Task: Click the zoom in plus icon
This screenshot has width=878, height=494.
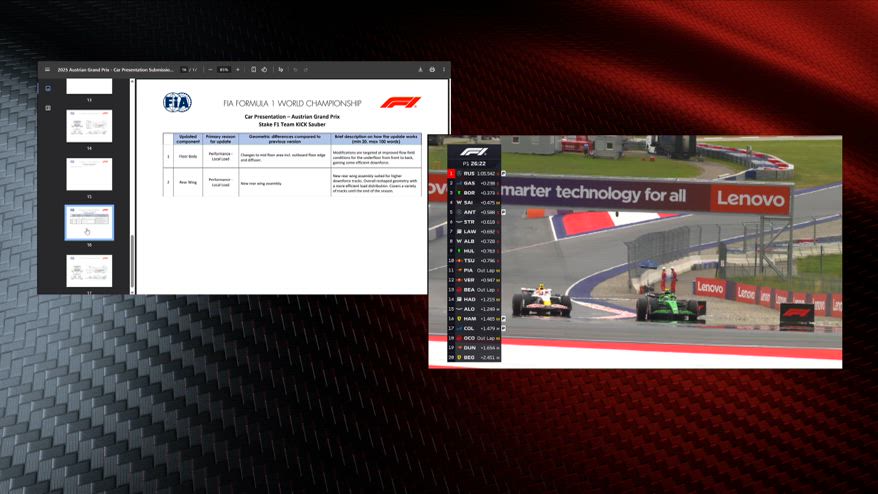Action: click(x=238, y=70)
